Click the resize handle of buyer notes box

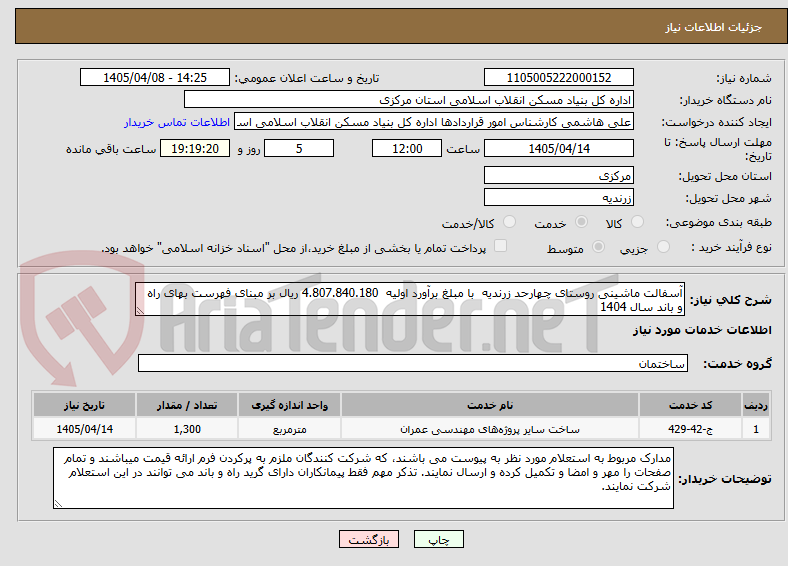[58, 504]
